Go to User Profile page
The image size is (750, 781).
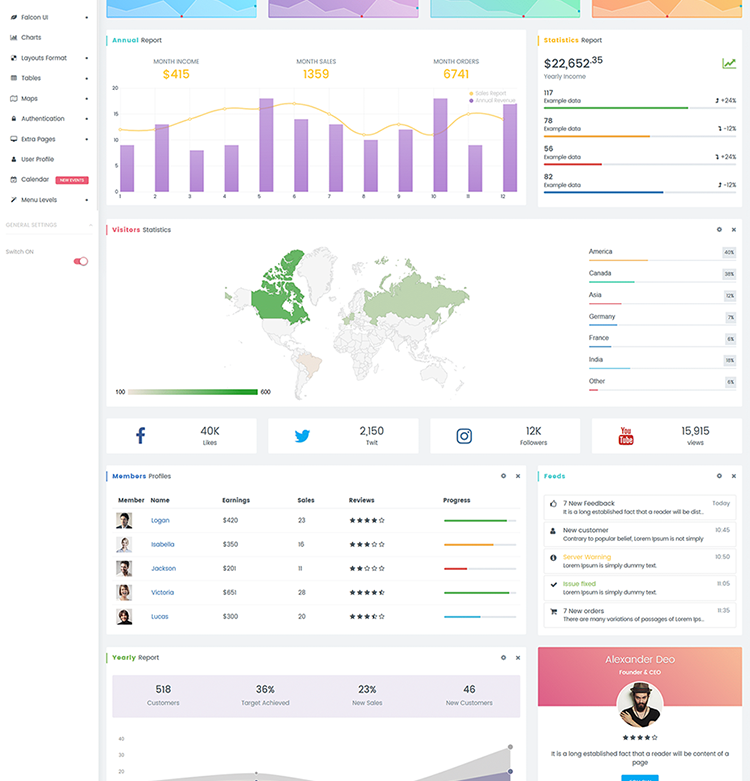[37, 159]
